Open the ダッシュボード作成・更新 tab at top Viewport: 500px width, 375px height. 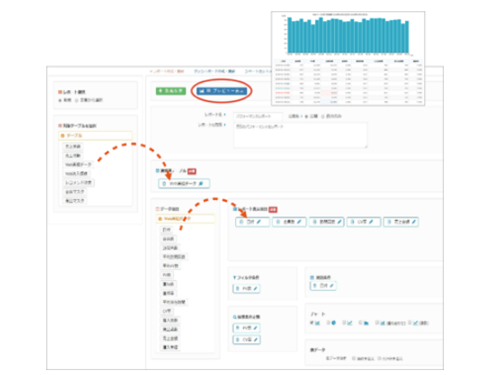click(215, 71)
